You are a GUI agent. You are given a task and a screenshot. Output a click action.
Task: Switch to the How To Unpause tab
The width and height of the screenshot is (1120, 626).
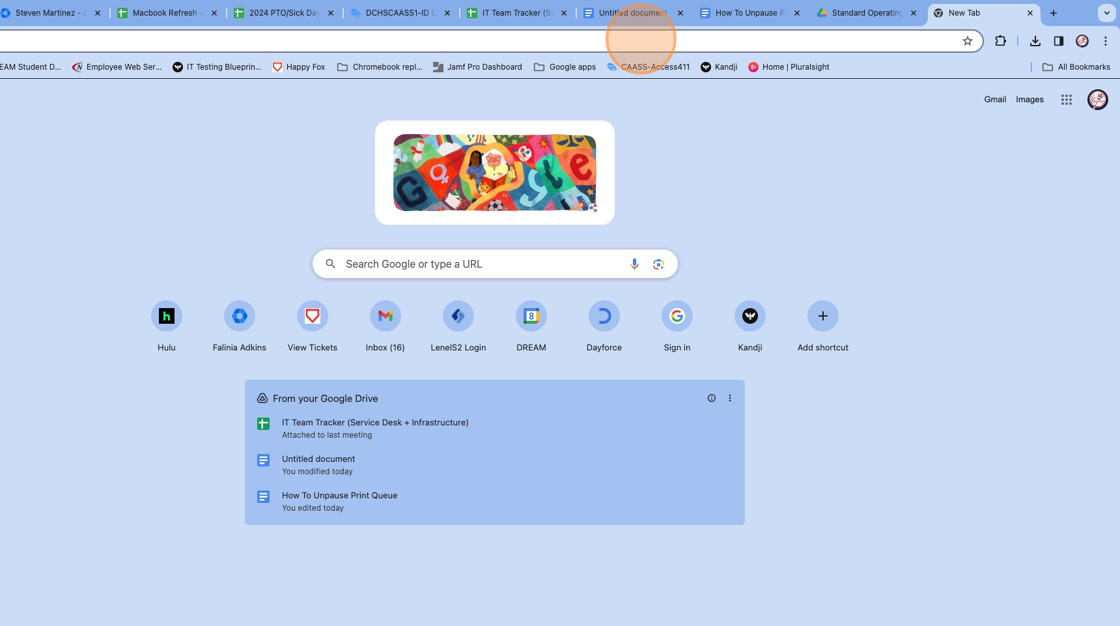750,13
